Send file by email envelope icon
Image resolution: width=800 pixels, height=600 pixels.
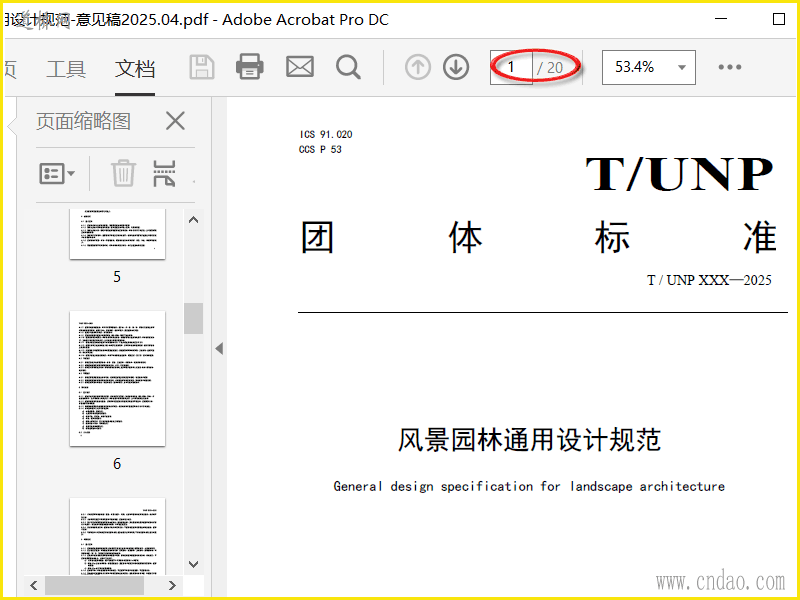[300, 67]
